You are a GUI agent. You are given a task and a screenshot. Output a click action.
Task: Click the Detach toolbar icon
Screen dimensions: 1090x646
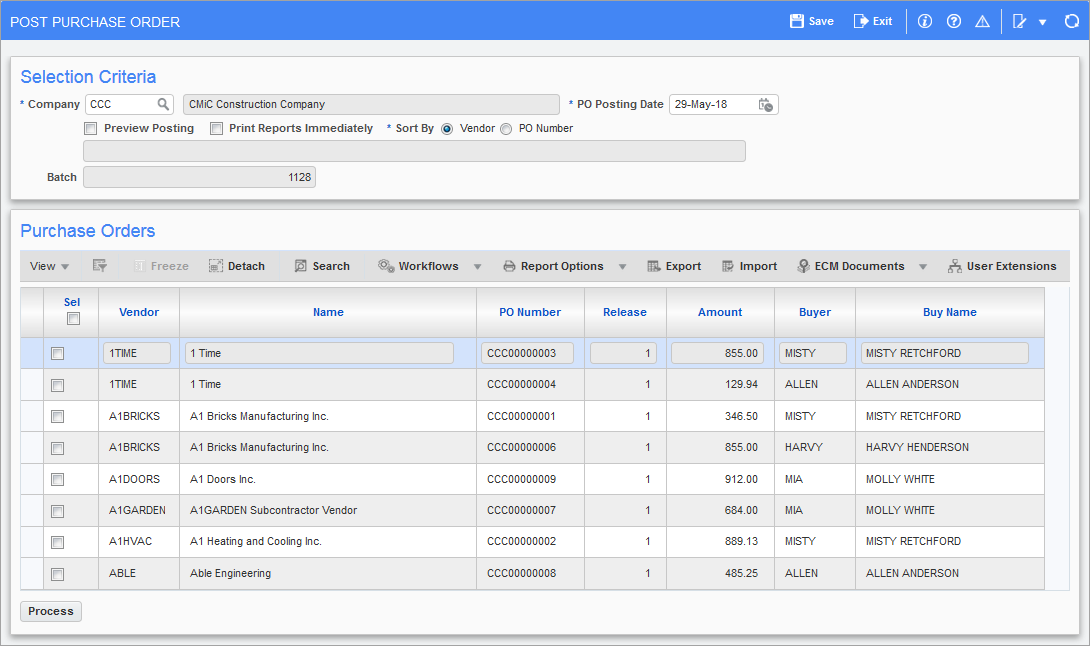[x=216, y=266]
